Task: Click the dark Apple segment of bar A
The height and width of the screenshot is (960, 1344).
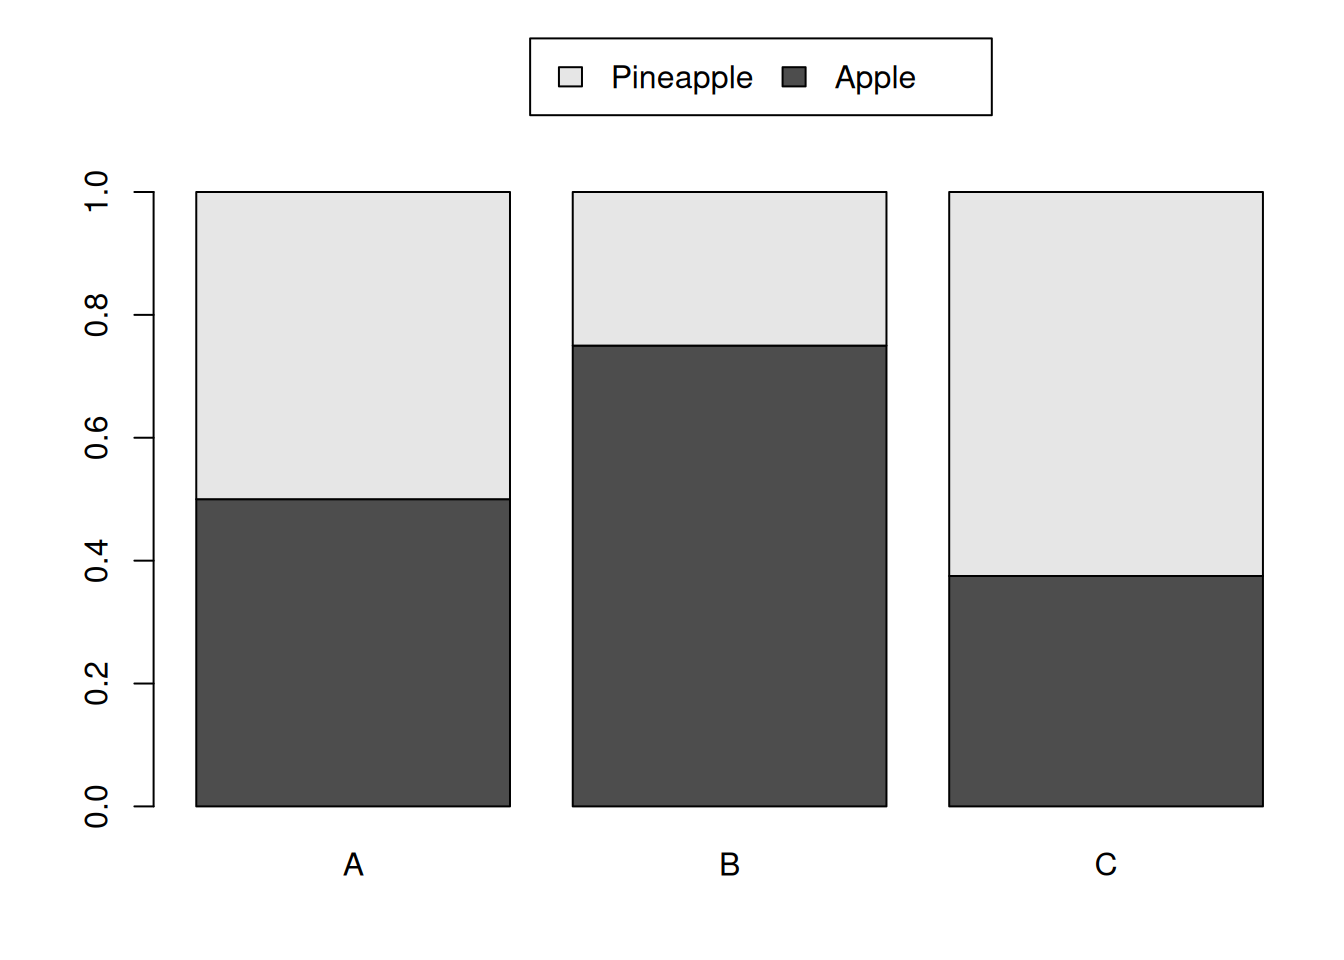Action: (353, 652)
